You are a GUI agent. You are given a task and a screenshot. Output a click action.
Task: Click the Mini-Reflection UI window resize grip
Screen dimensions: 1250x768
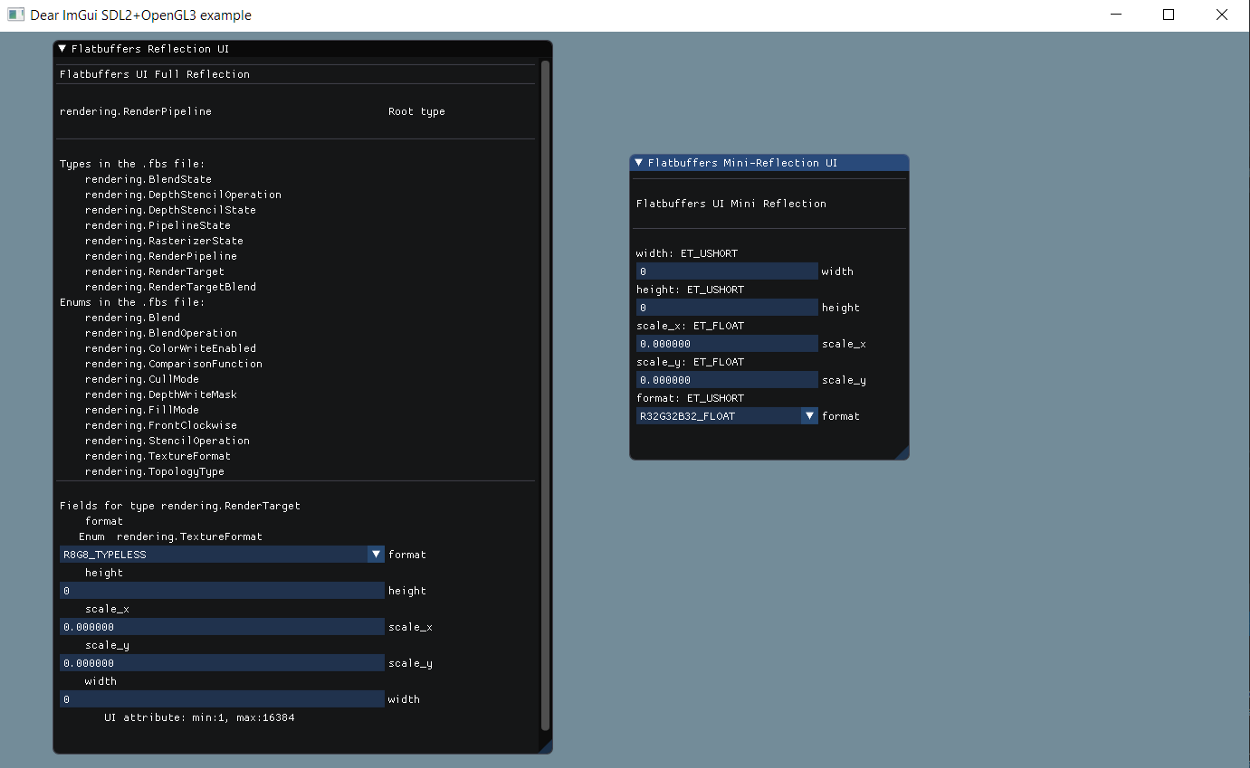tap(903, 454)
